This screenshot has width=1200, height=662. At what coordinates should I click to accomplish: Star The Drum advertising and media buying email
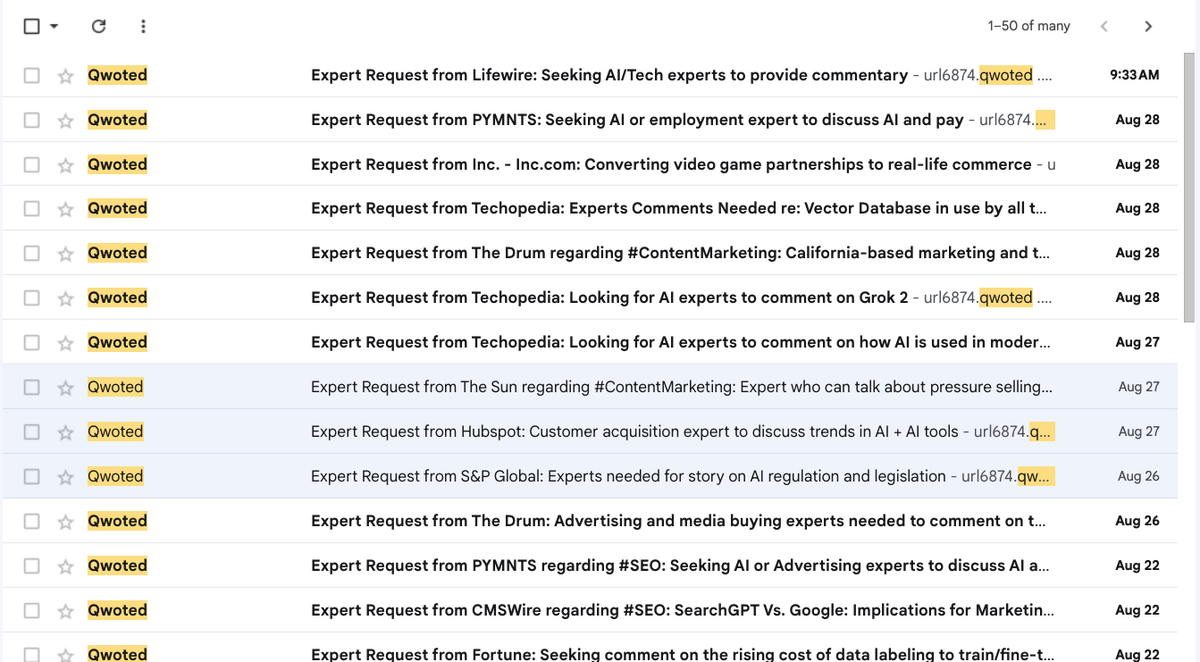[x=66, y=521]
